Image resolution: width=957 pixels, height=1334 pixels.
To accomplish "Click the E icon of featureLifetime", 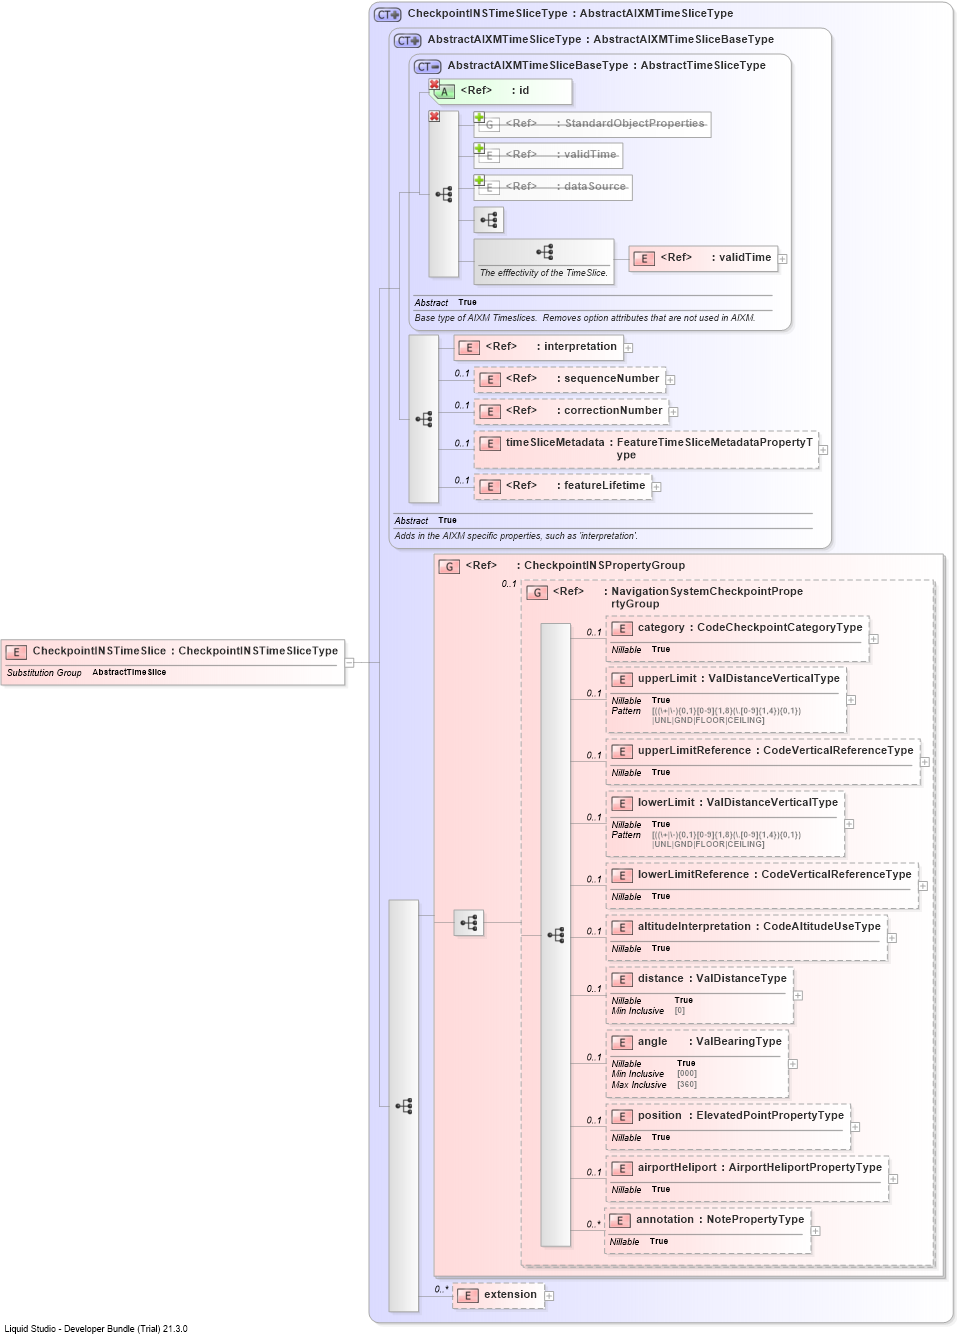I will (490, 487).
